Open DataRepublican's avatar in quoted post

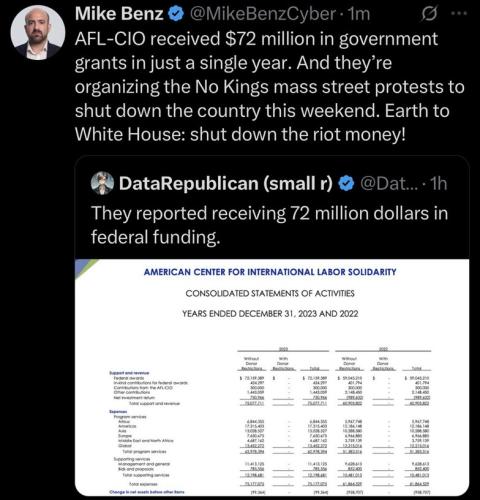coord(102,183)
